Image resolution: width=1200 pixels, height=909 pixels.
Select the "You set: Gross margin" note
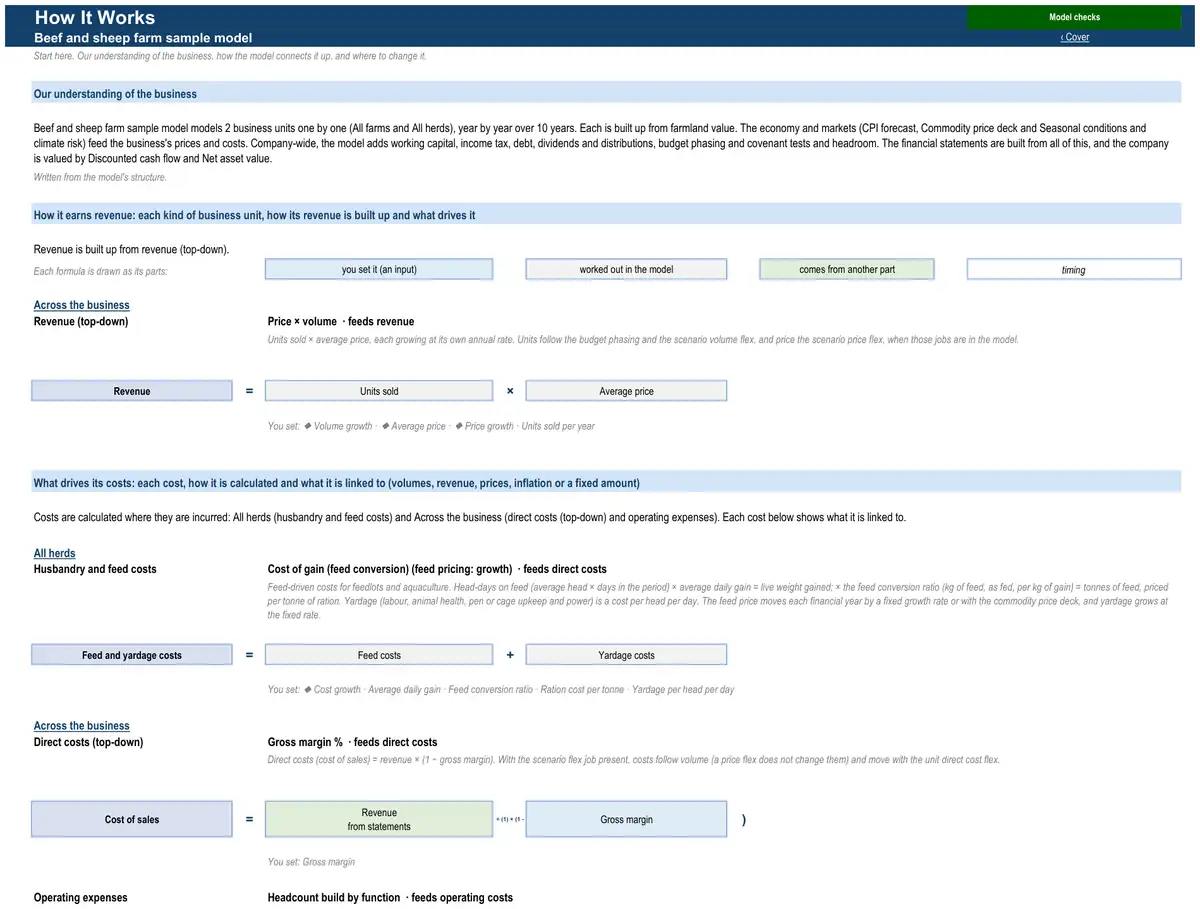[x=311, y=862]
